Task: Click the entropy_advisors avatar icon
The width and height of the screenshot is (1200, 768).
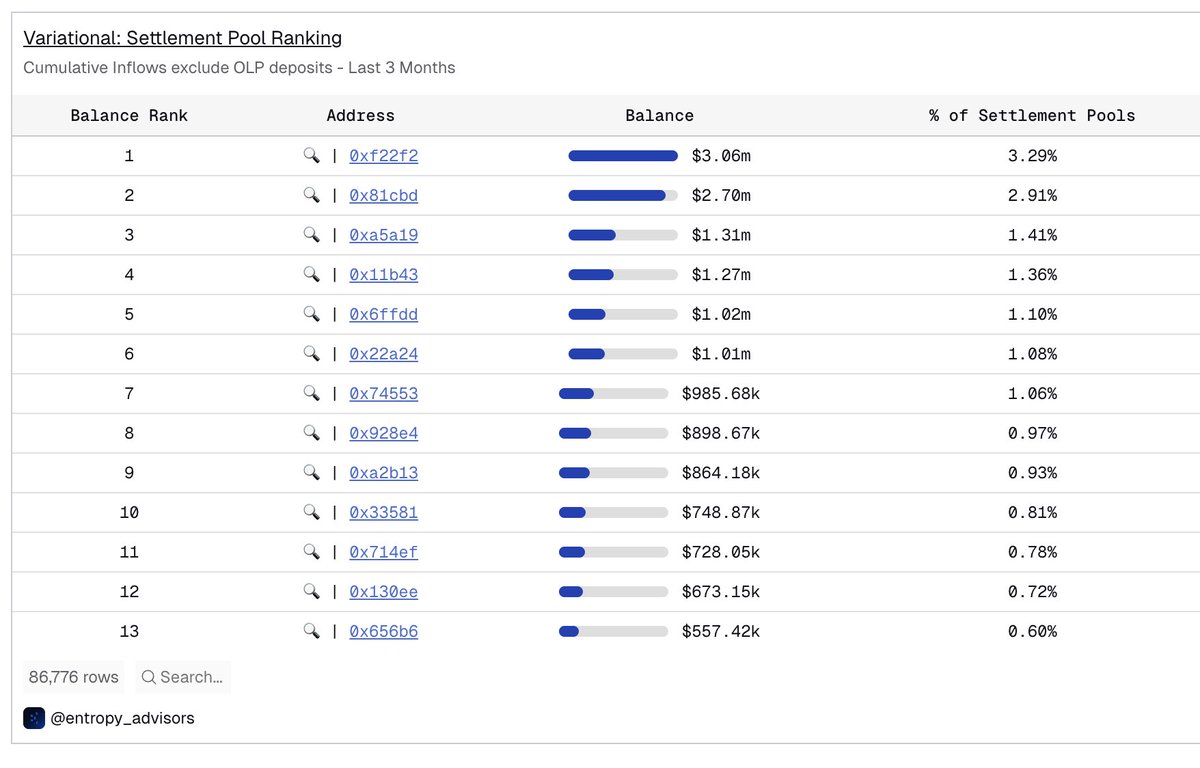Action: (34, 718)
